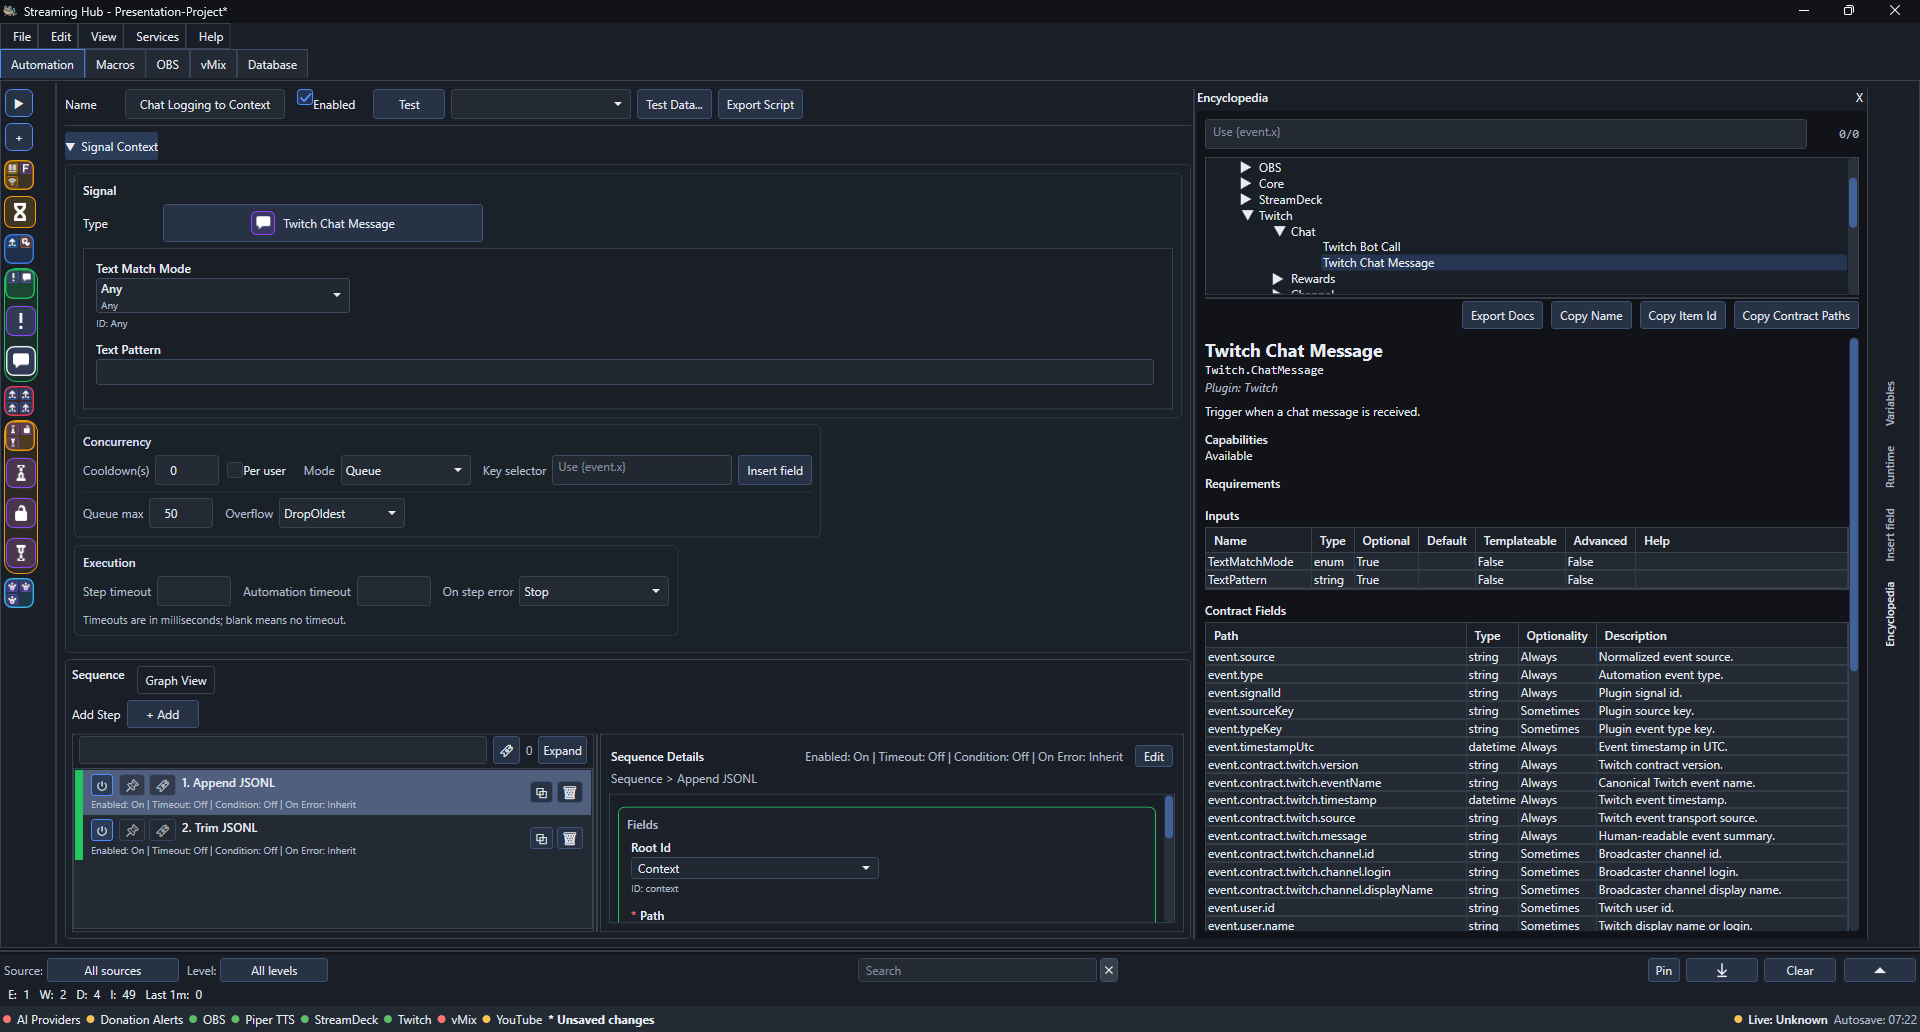The width and height of the screenshot is (1920, 1032).
Task: Select the exclamation mark automation icon
Action: click(20, 321)
